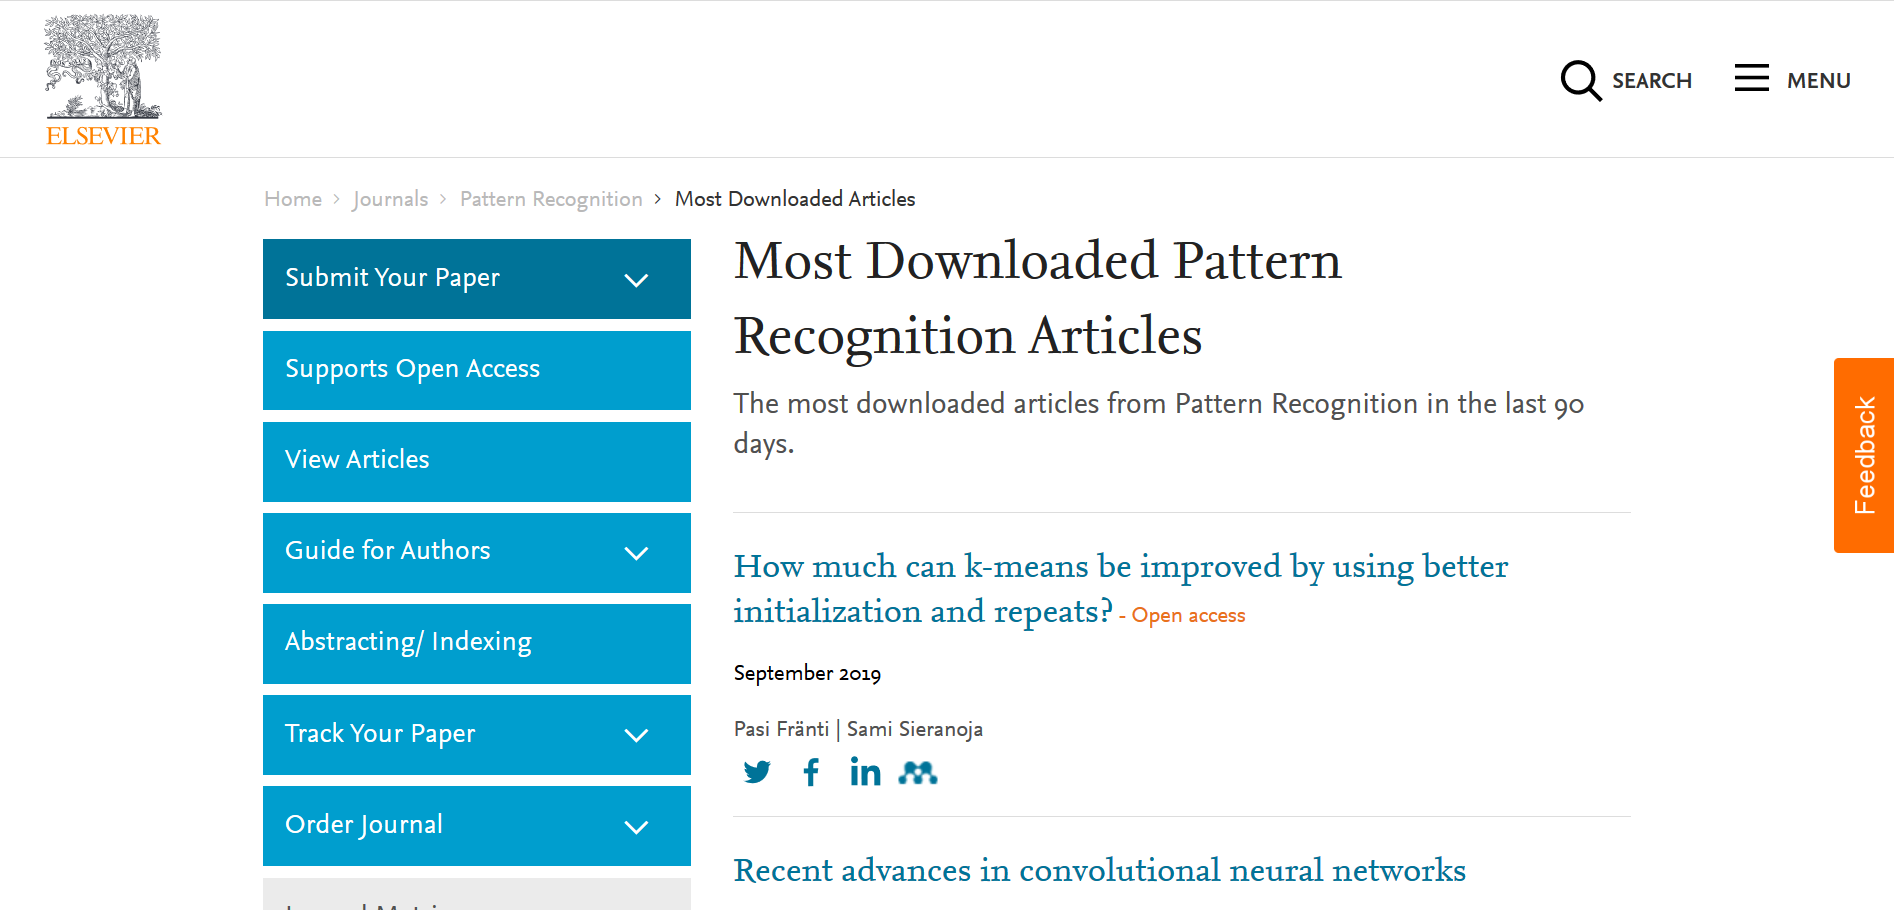This screenshot has height=910, width=1894.
Task: Share the k-means article on Twitter
Action: click(x=757, y=772)
